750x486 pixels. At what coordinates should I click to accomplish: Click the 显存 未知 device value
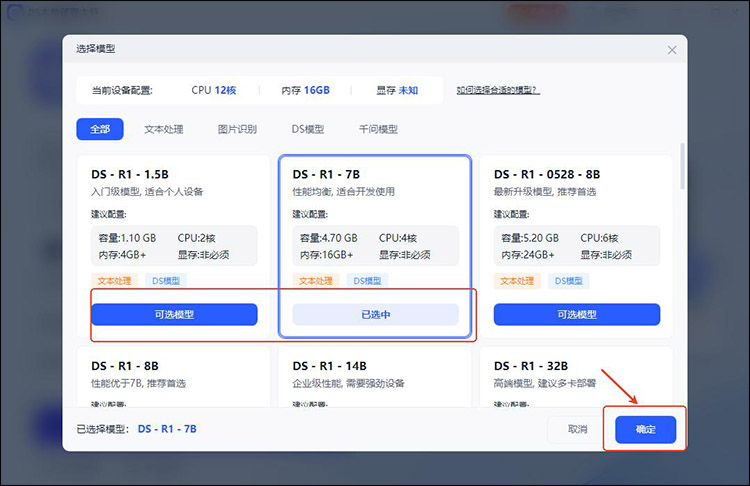(397, 90)
